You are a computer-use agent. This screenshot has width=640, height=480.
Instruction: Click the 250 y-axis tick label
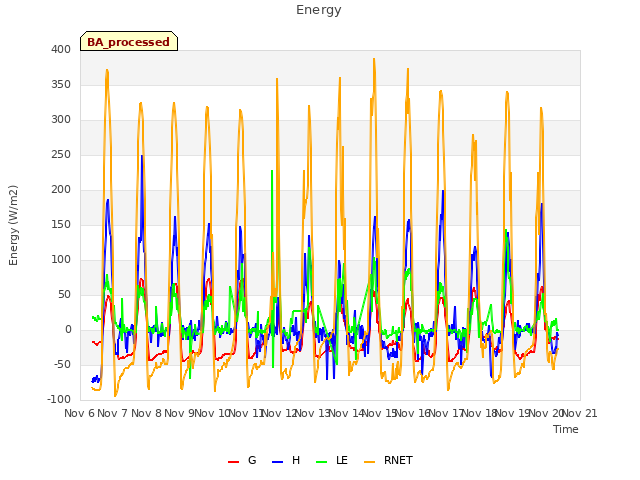61,155
